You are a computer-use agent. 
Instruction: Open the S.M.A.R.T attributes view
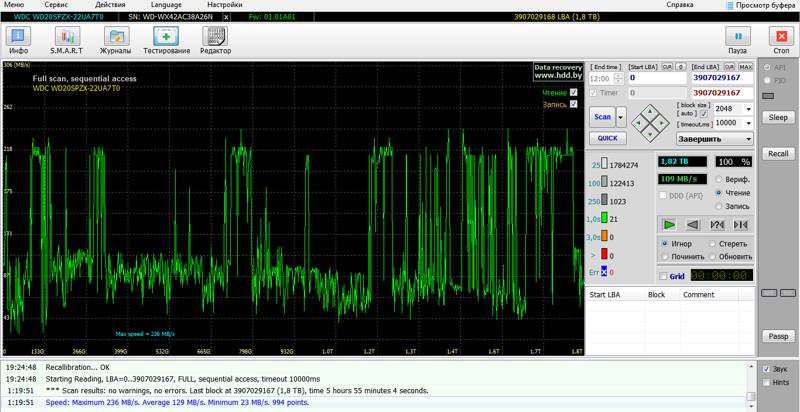(67, 40)
